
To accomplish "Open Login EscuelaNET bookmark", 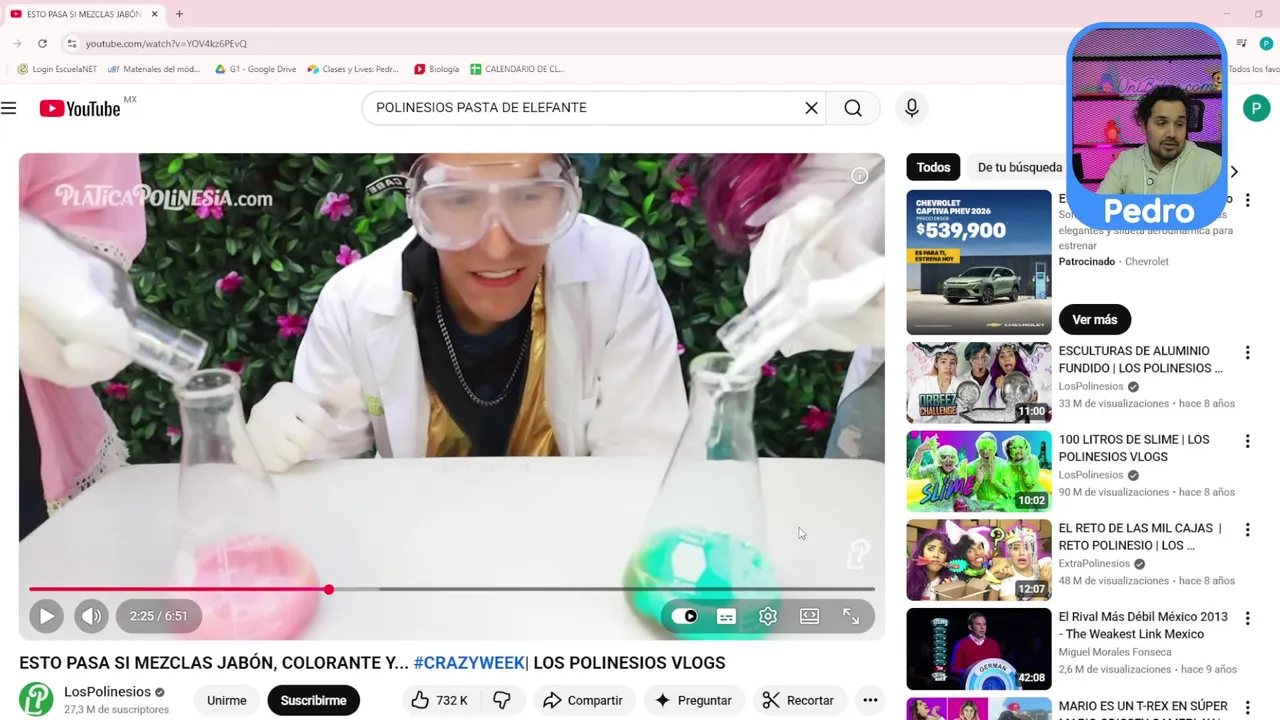I will point(57,69).
